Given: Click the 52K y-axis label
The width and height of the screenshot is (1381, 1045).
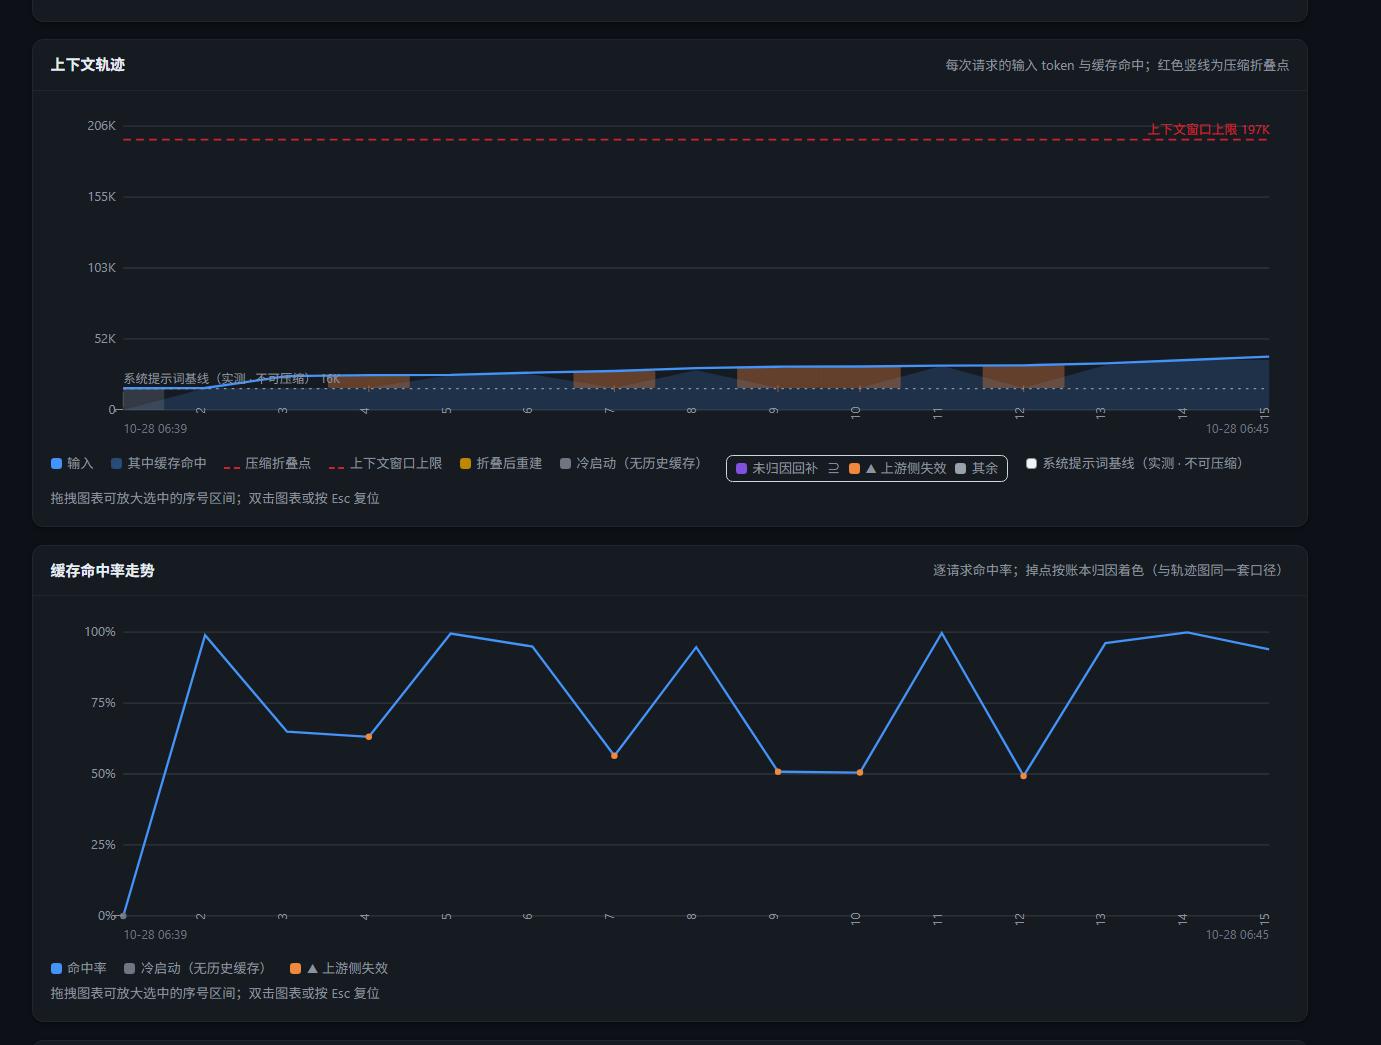Looking at the screenshot, I should [x=105, y=339].
